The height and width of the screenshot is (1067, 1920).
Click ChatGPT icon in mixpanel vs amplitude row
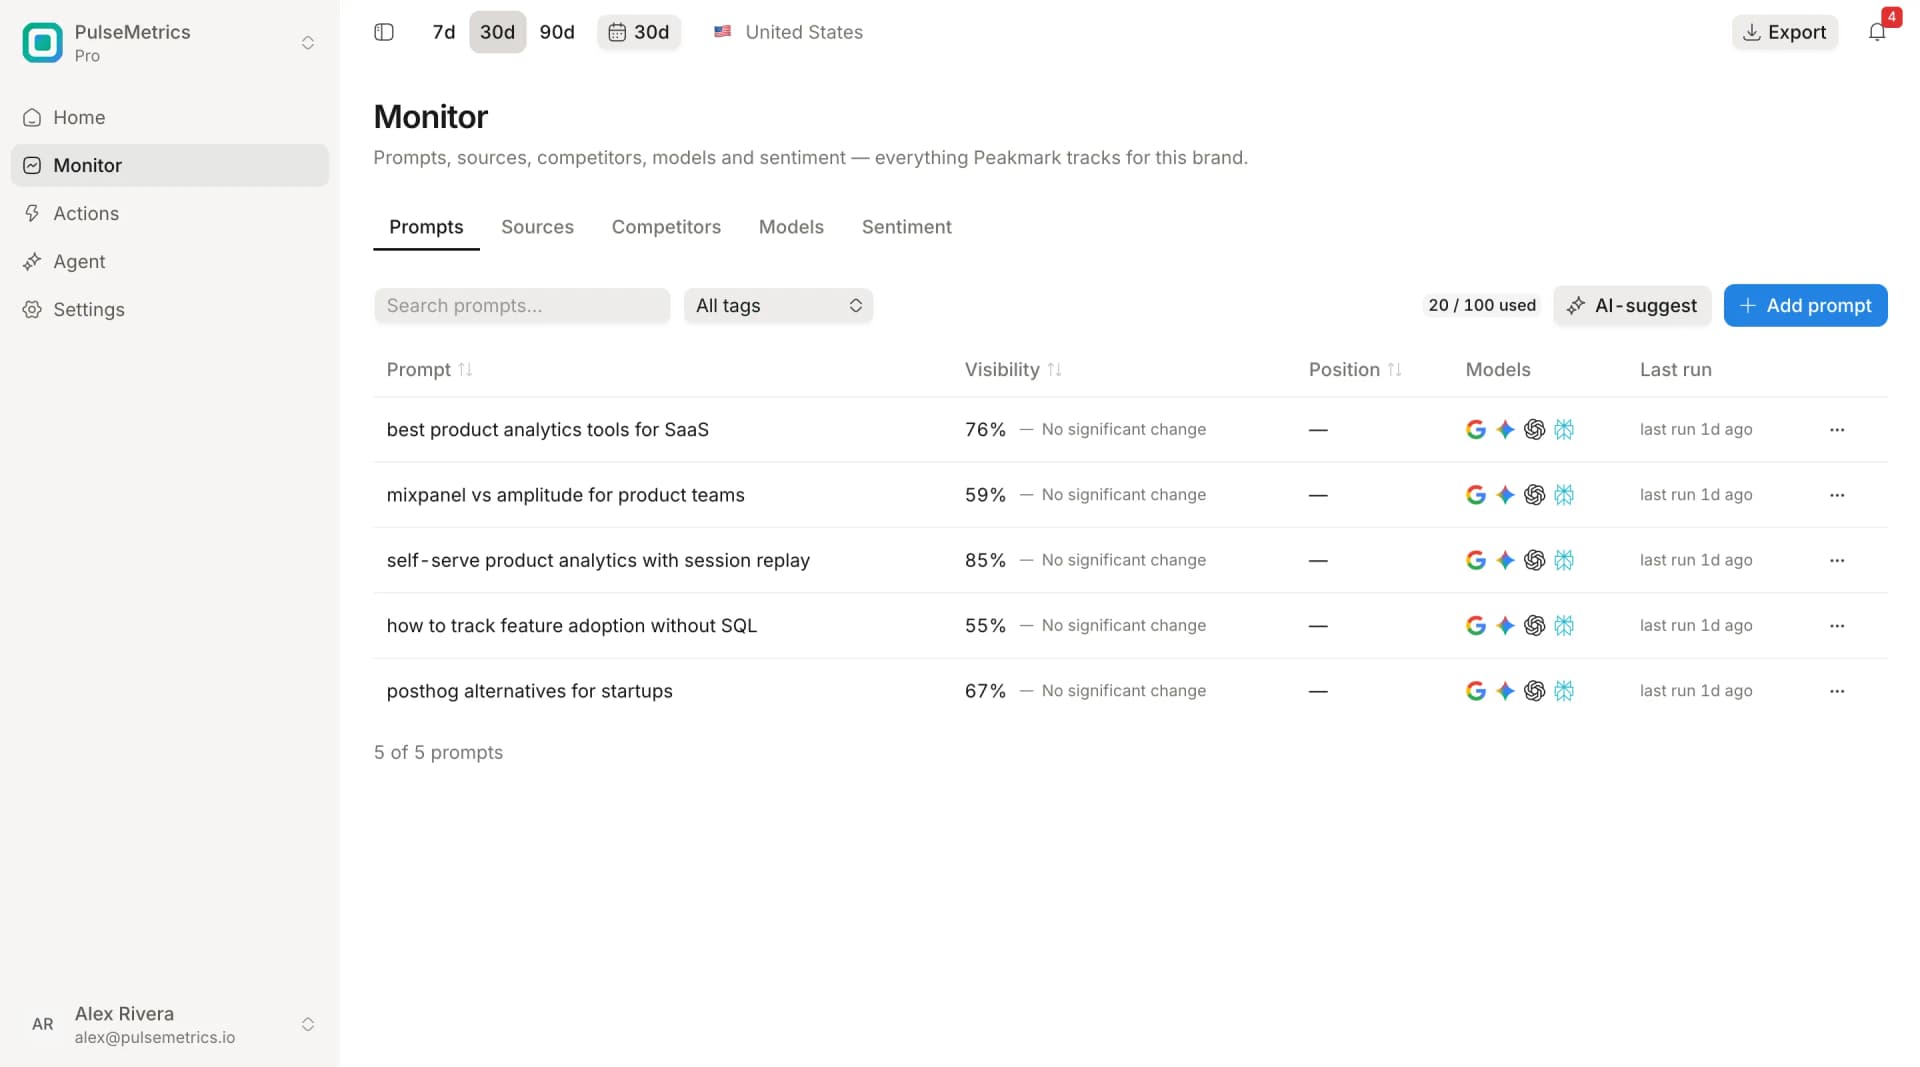[1535, 495]
